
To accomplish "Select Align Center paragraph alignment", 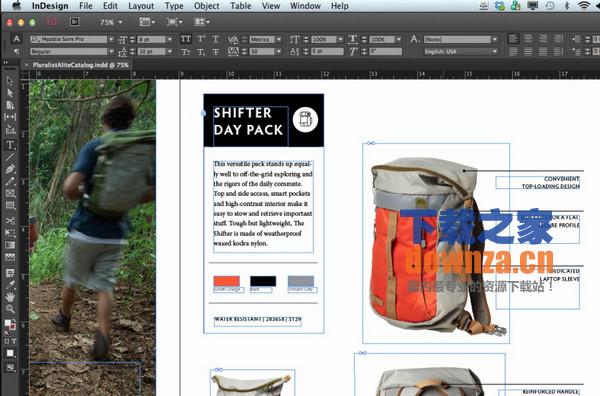I will [x=528, y=39].
